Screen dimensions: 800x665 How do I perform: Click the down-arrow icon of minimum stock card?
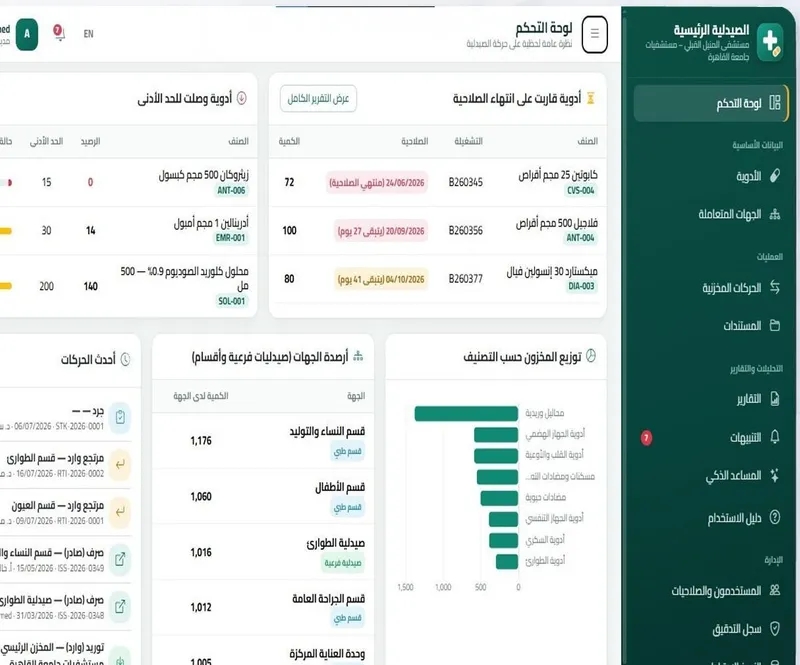pos(242,97)
